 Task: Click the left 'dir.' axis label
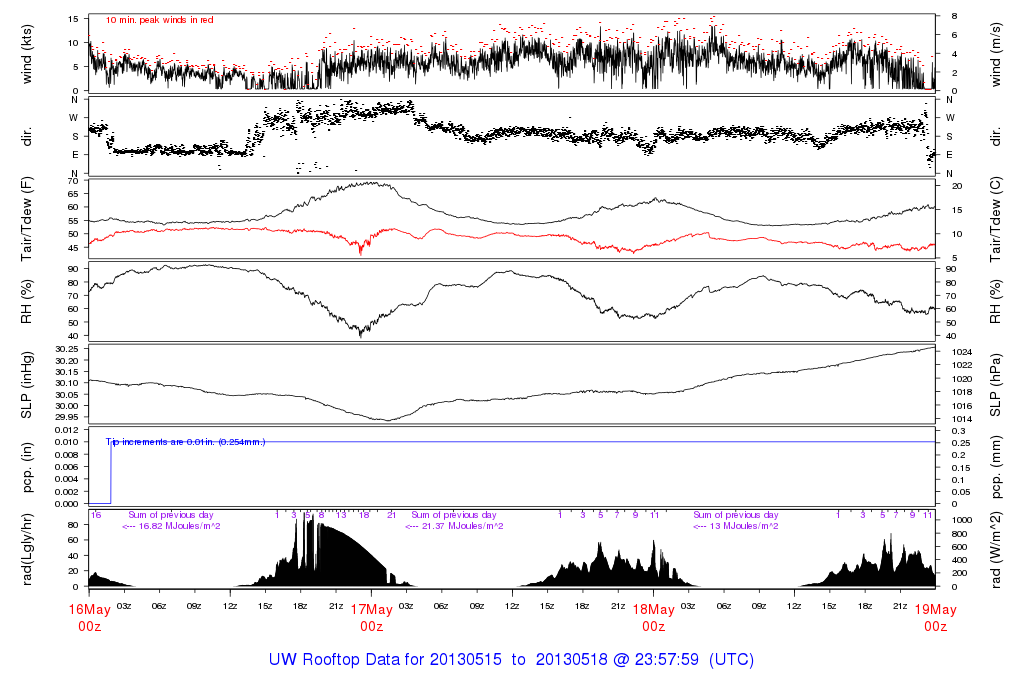(27, 137)
